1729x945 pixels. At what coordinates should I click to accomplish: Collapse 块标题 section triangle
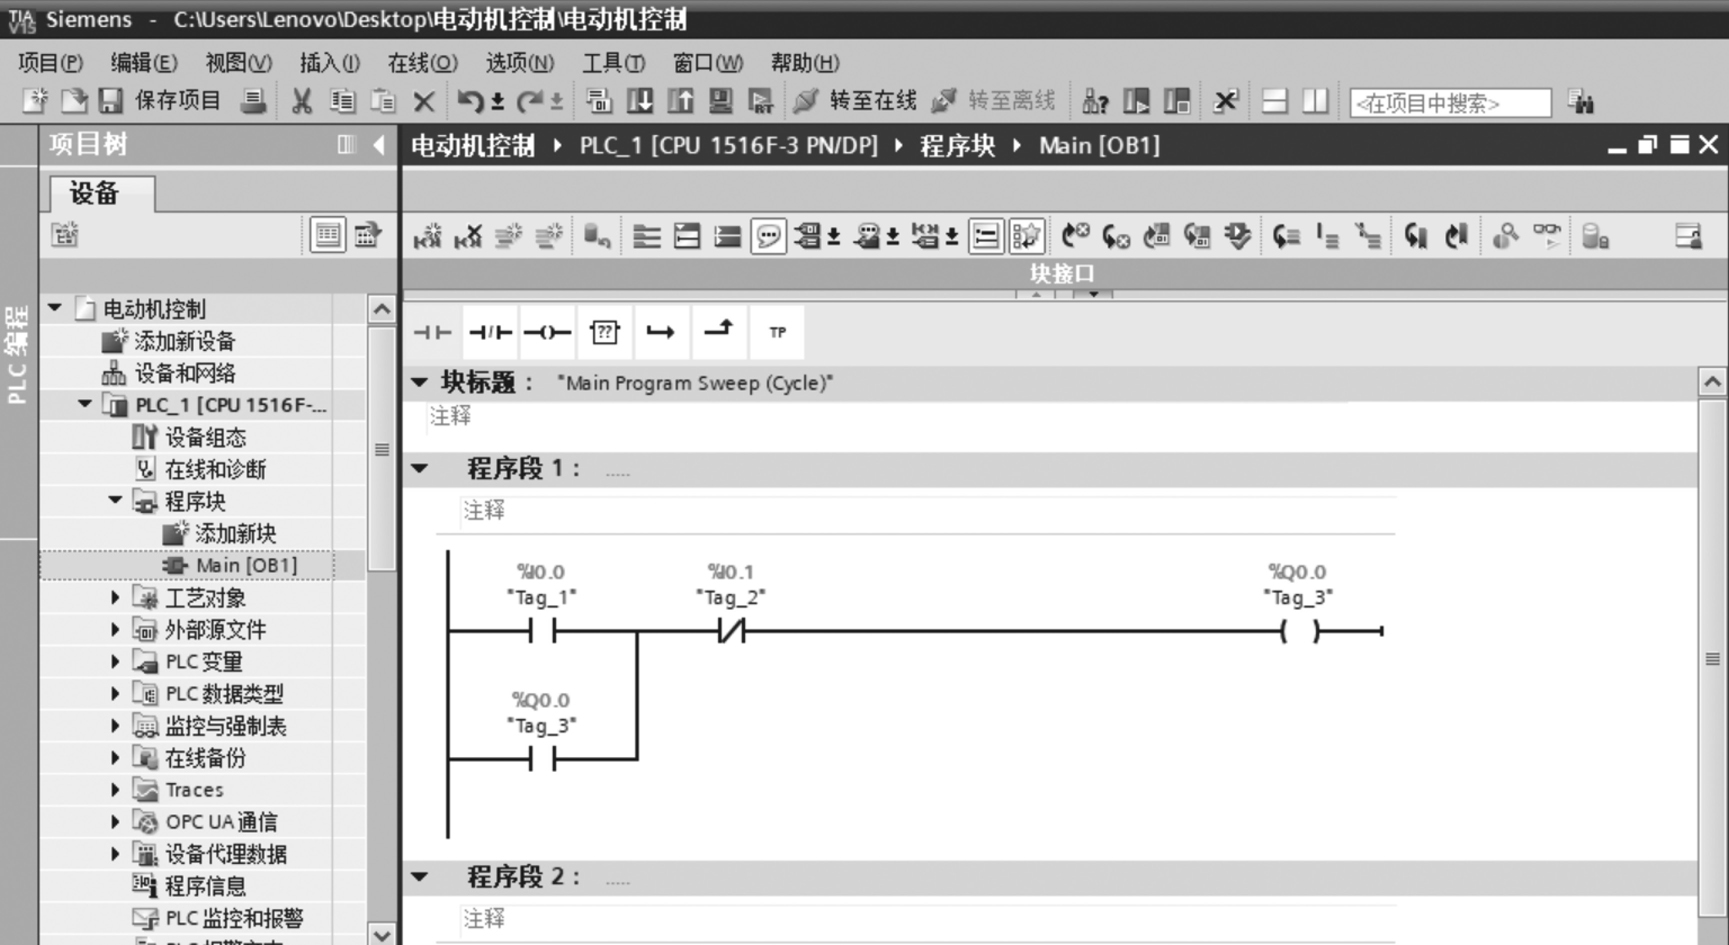[420, 382]
